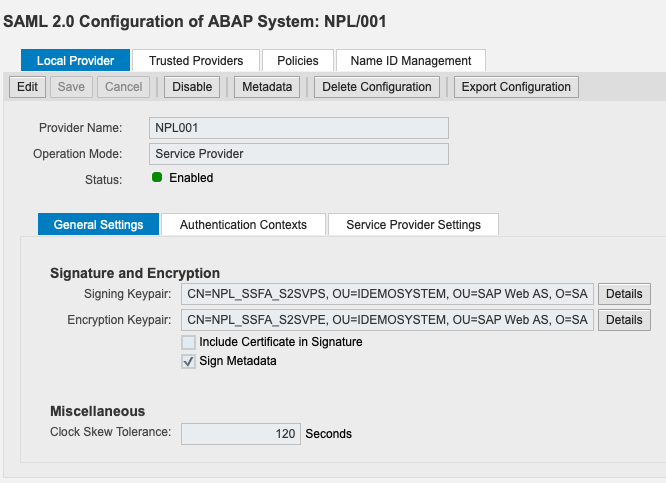Viewport: 666px width, 483px height.
Task: Click the Enabled status text
Action: click(x=191, y=178)
